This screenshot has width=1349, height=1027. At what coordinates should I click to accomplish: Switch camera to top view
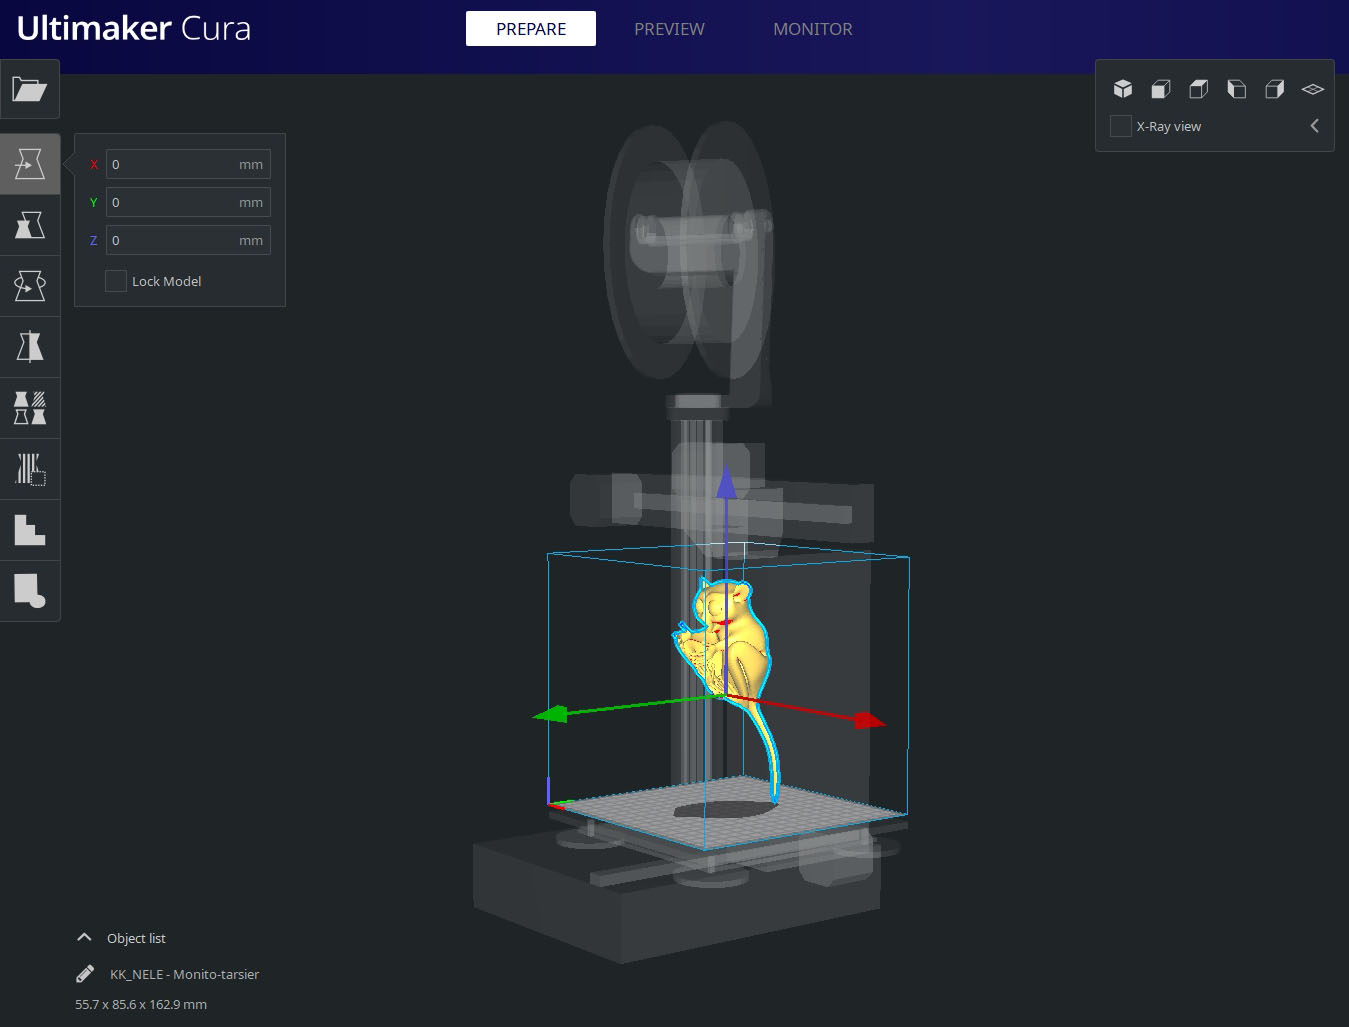[1199, 89]
